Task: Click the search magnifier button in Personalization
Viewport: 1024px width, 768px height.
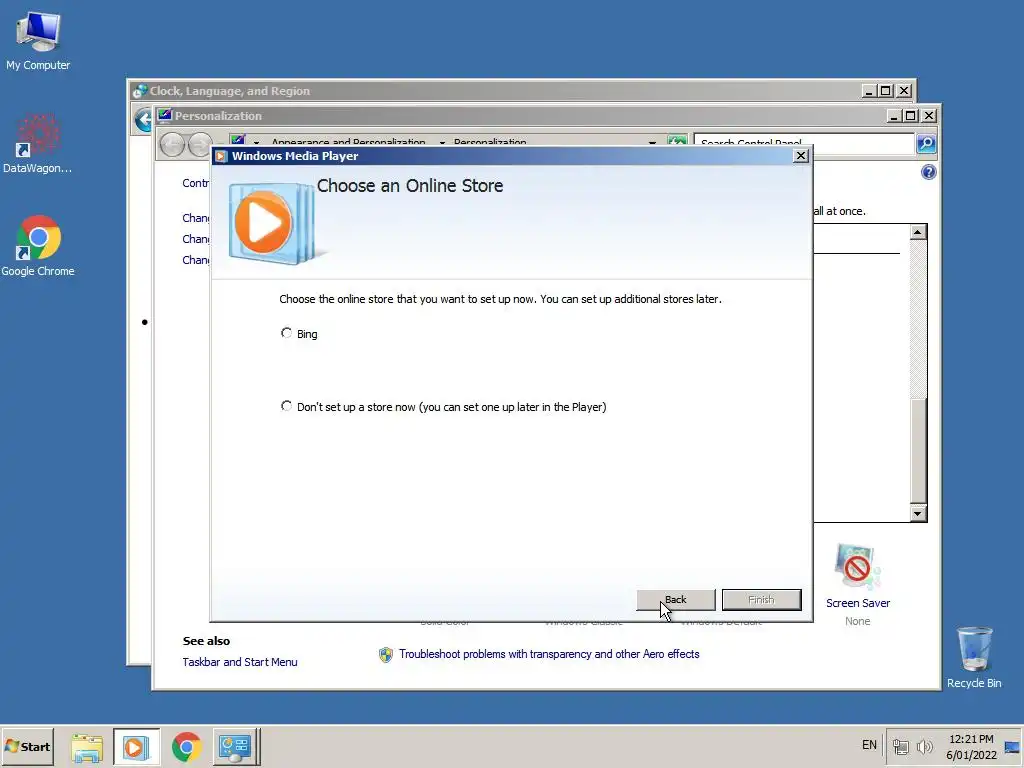Action: 926,143
